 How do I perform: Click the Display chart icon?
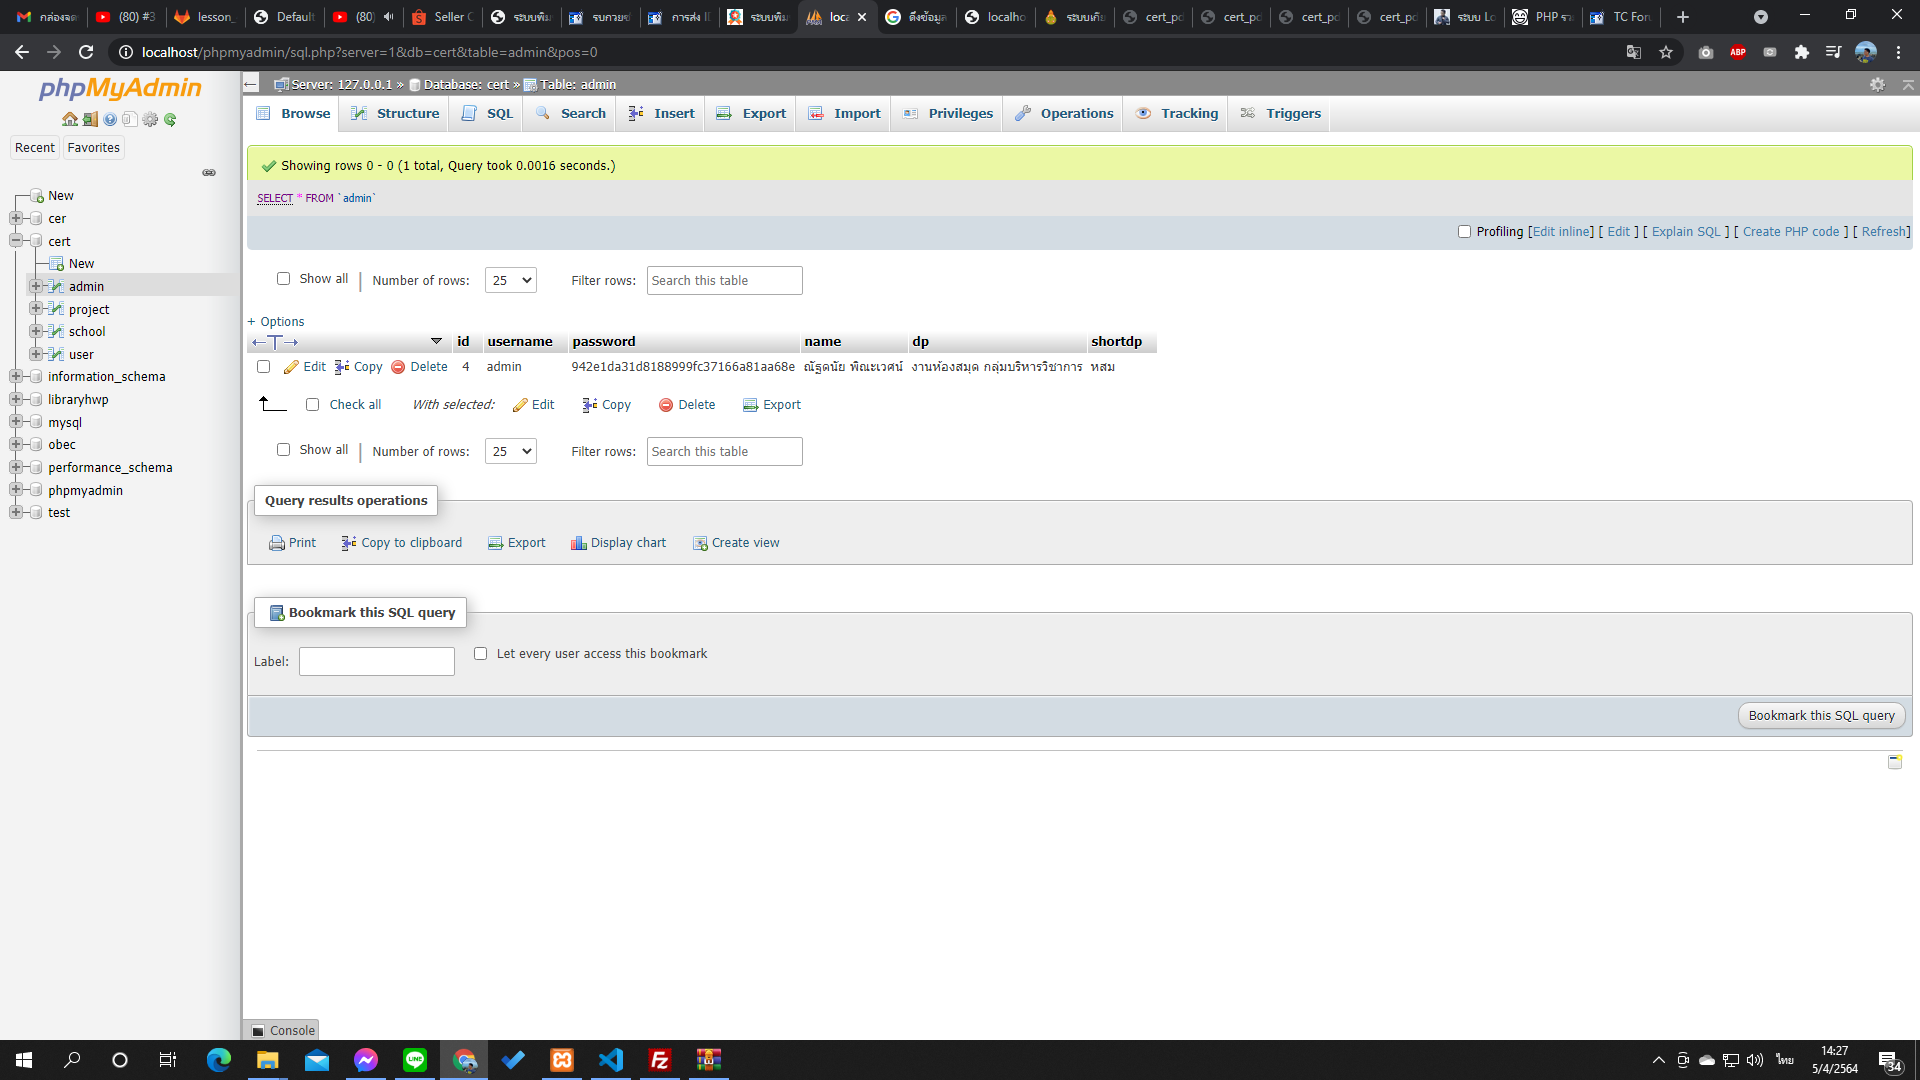click(578, 543)
